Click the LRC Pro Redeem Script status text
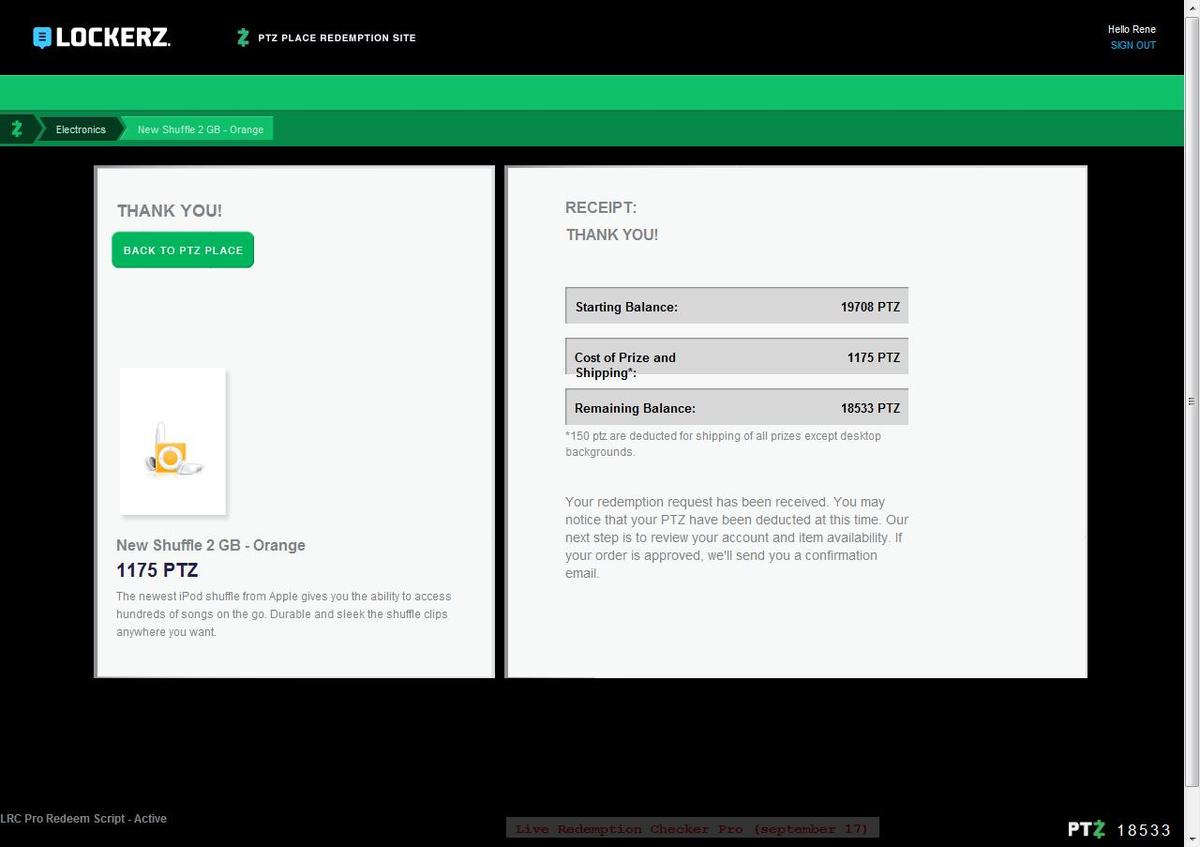The height and width of the screenshot is (847, 1200). pyautogui.click(x=84, y=818)
